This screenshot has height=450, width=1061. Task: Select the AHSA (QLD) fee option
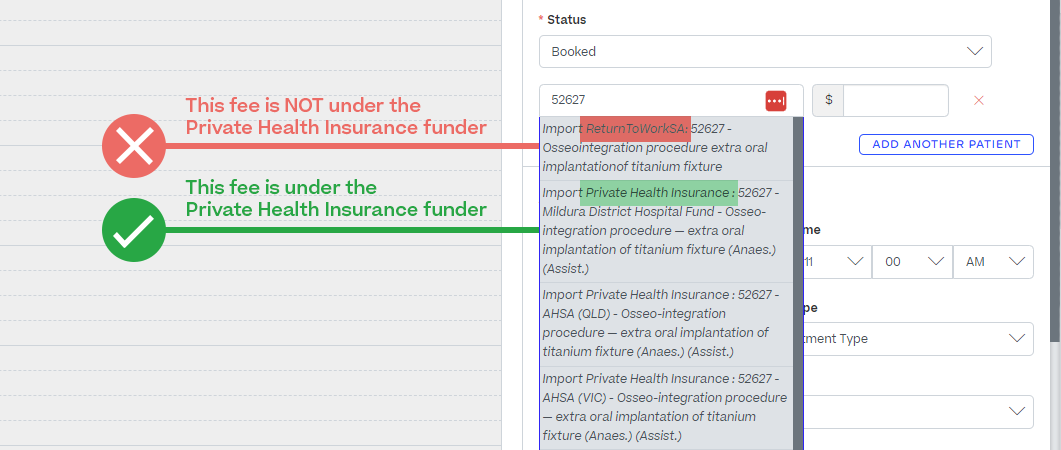coord(665,323)
